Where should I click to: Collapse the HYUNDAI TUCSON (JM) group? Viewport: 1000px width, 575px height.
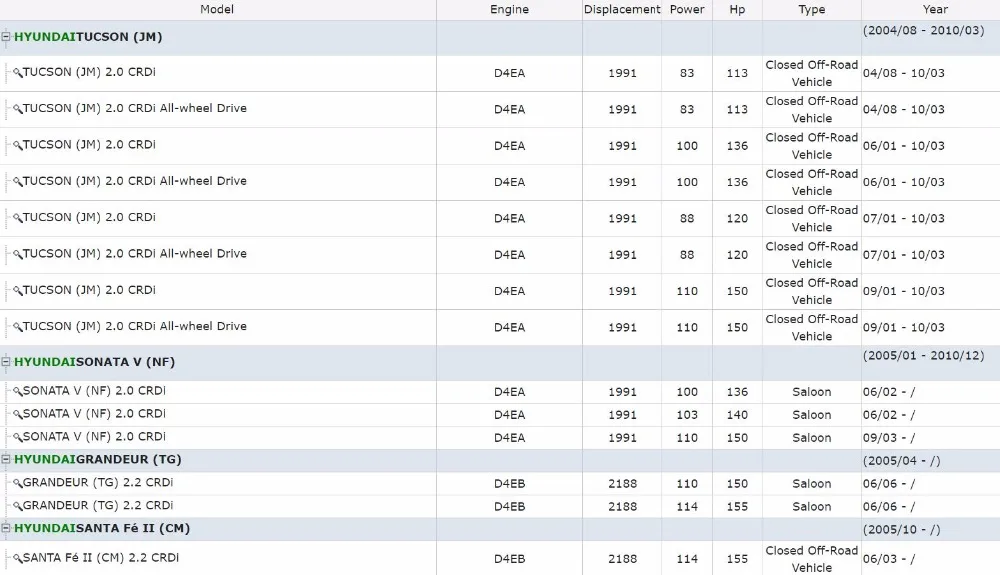(6, 37)
